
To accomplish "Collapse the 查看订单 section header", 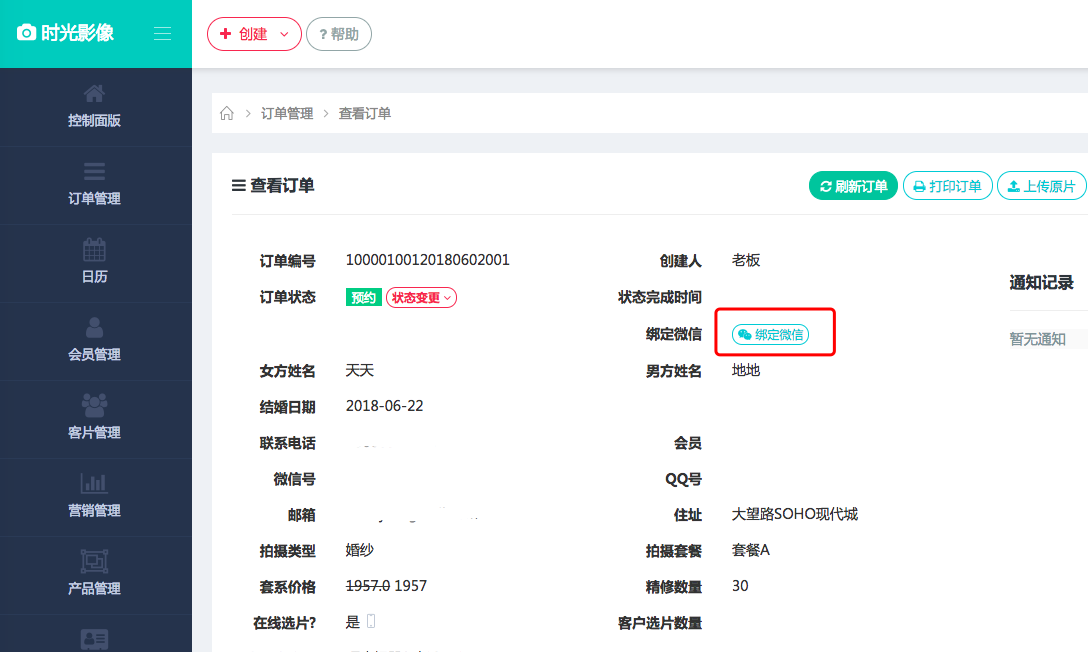I will tap(236, 185).
